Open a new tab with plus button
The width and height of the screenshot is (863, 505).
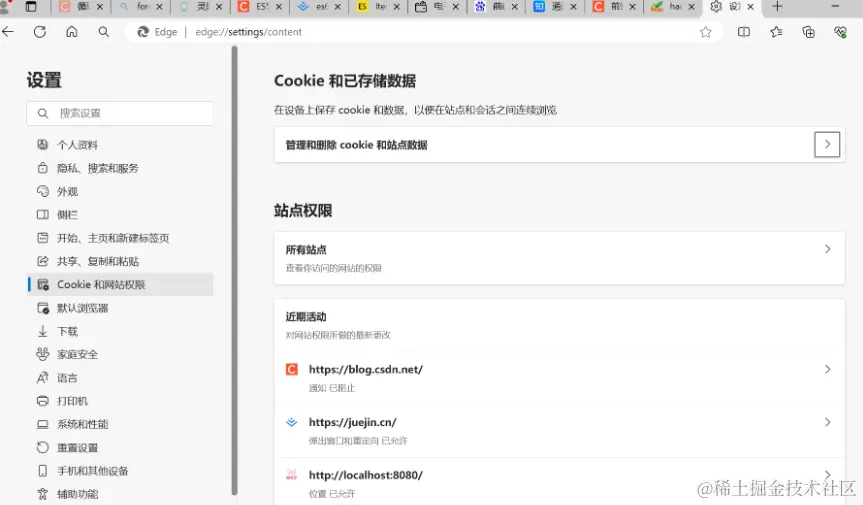point(777,7)
